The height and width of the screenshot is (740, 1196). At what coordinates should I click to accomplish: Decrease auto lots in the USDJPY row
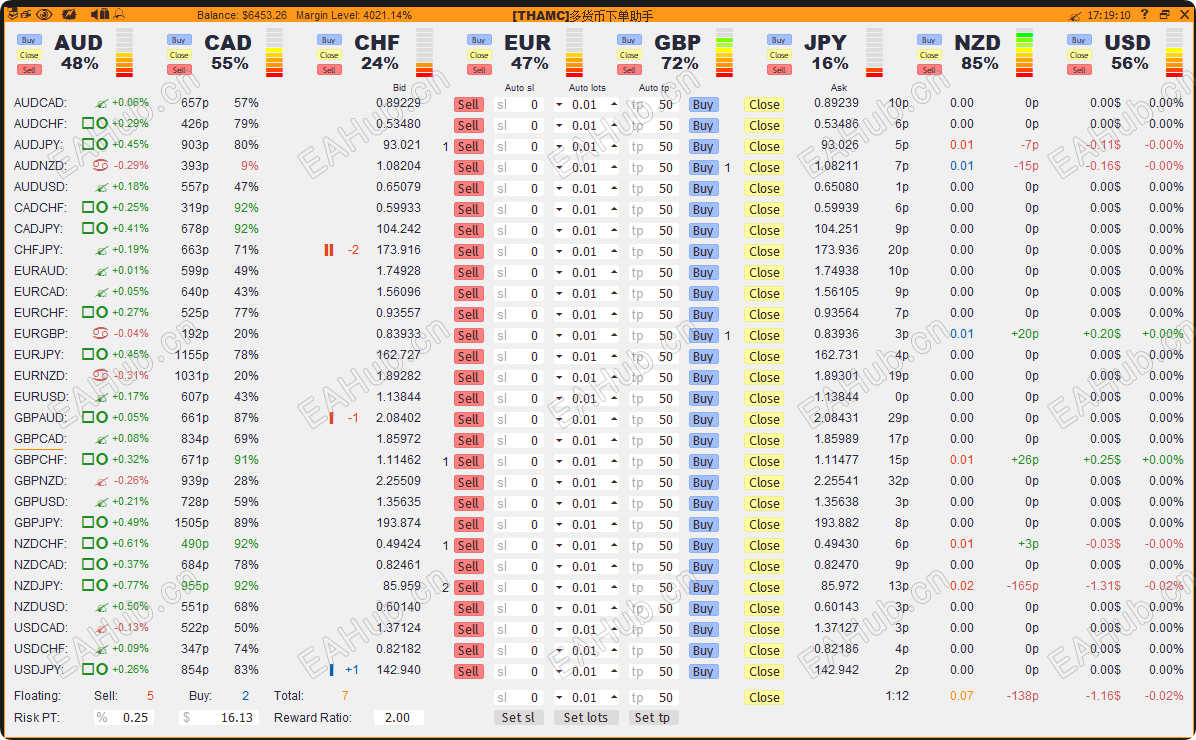pyautogui.click(x=559, y=672)
